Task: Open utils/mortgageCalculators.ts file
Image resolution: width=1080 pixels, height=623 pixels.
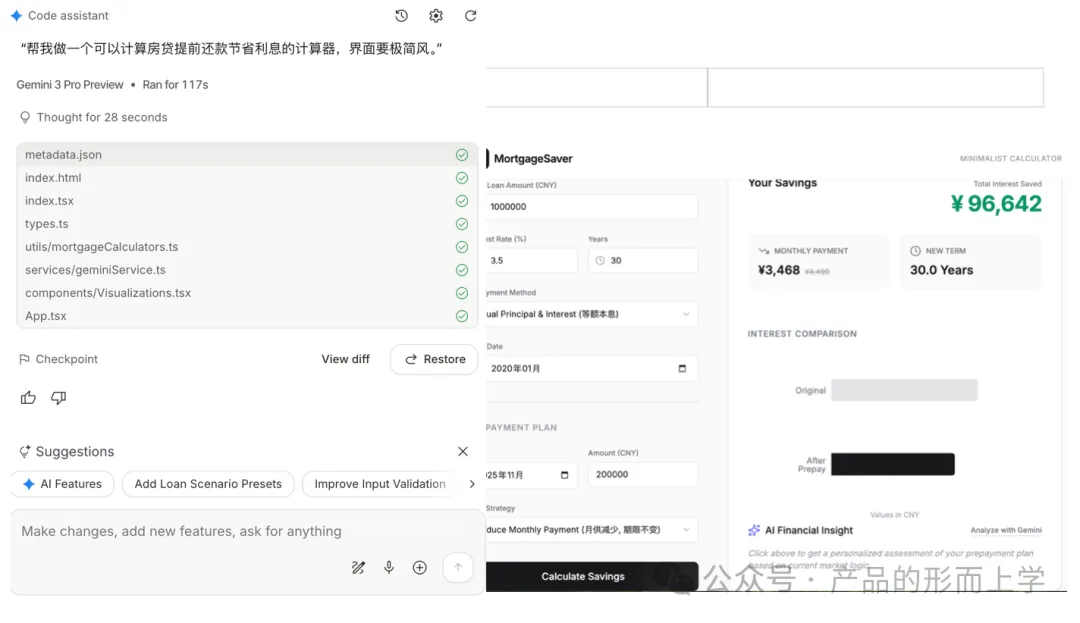Action: coord(101,247)
